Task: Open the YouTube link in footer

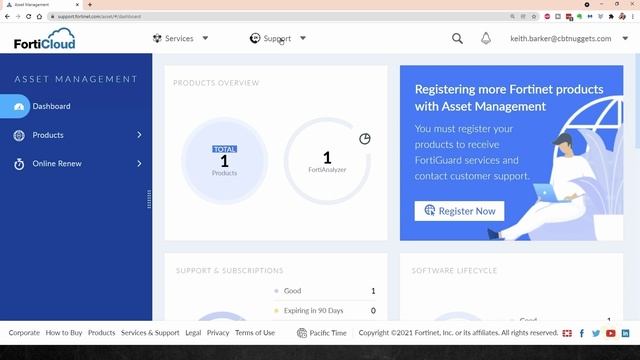Action: coord(611,333)
